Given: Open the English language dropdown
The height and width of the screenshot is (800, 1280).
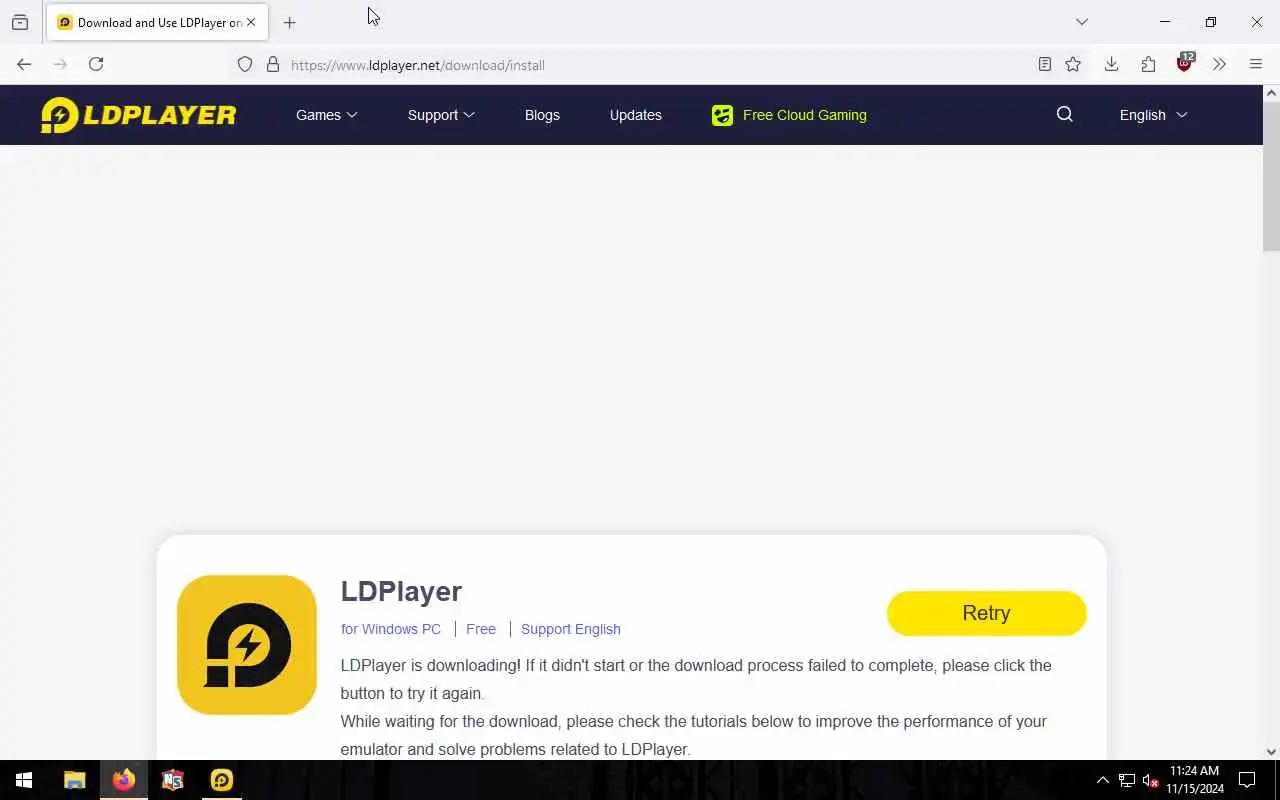Looking at the screenshot, I should (x=1153, y=115).
